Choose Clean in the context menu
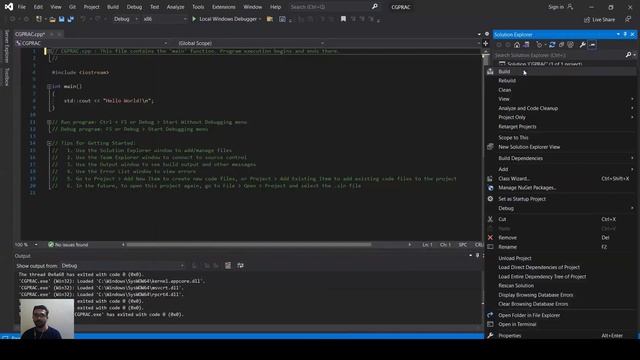Viewport: 640px width, 360px height. pos(560,90)
